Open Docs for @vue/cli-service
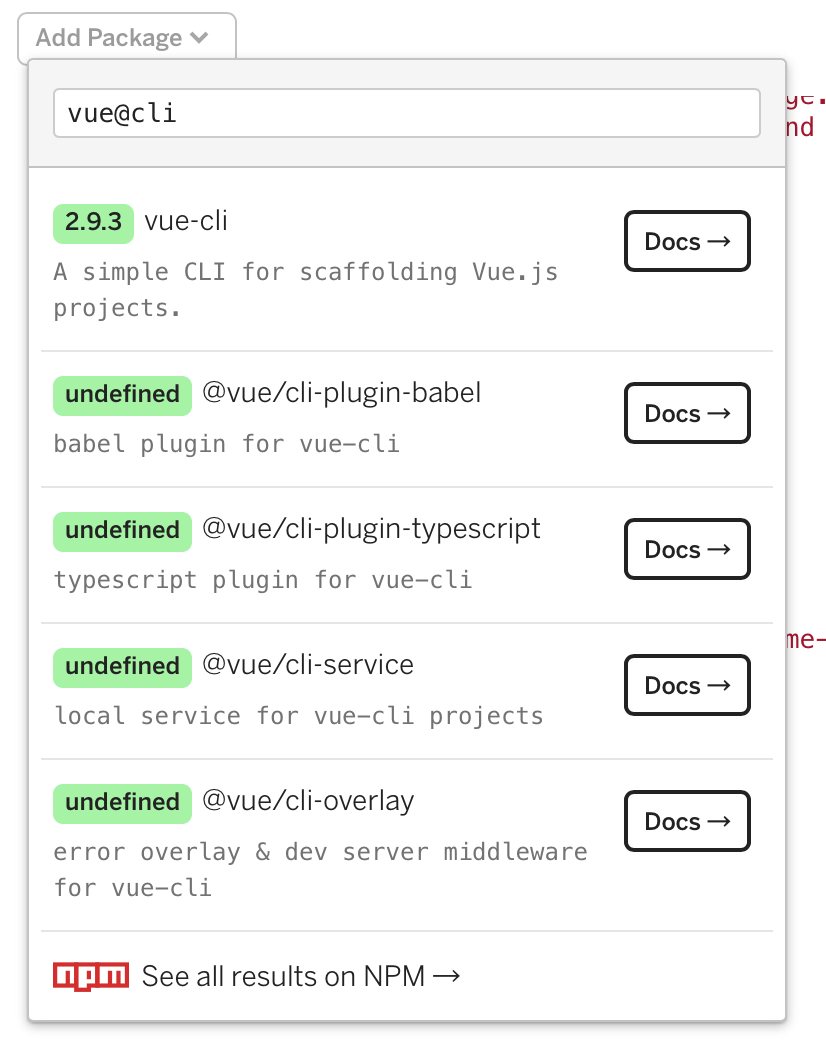The height and width of the screenshot is (1057, 826). [687, 686]
